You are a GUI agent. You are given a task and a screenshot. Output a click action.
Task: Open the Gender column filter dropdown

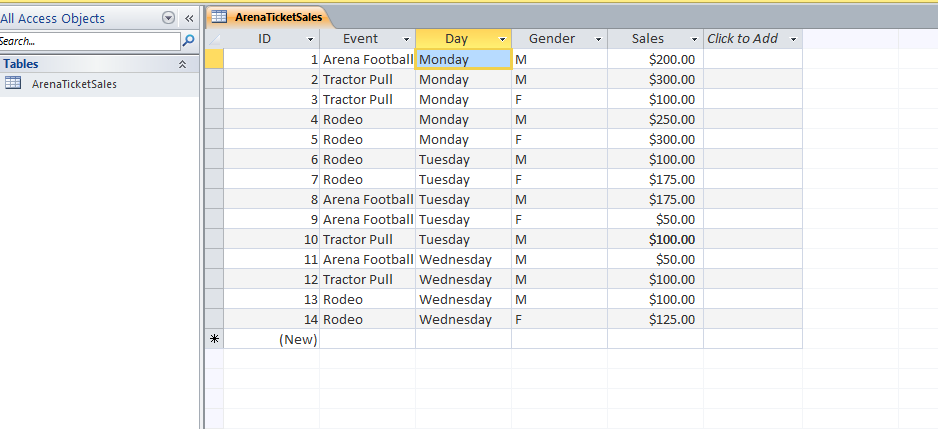(x=598, y=39)
